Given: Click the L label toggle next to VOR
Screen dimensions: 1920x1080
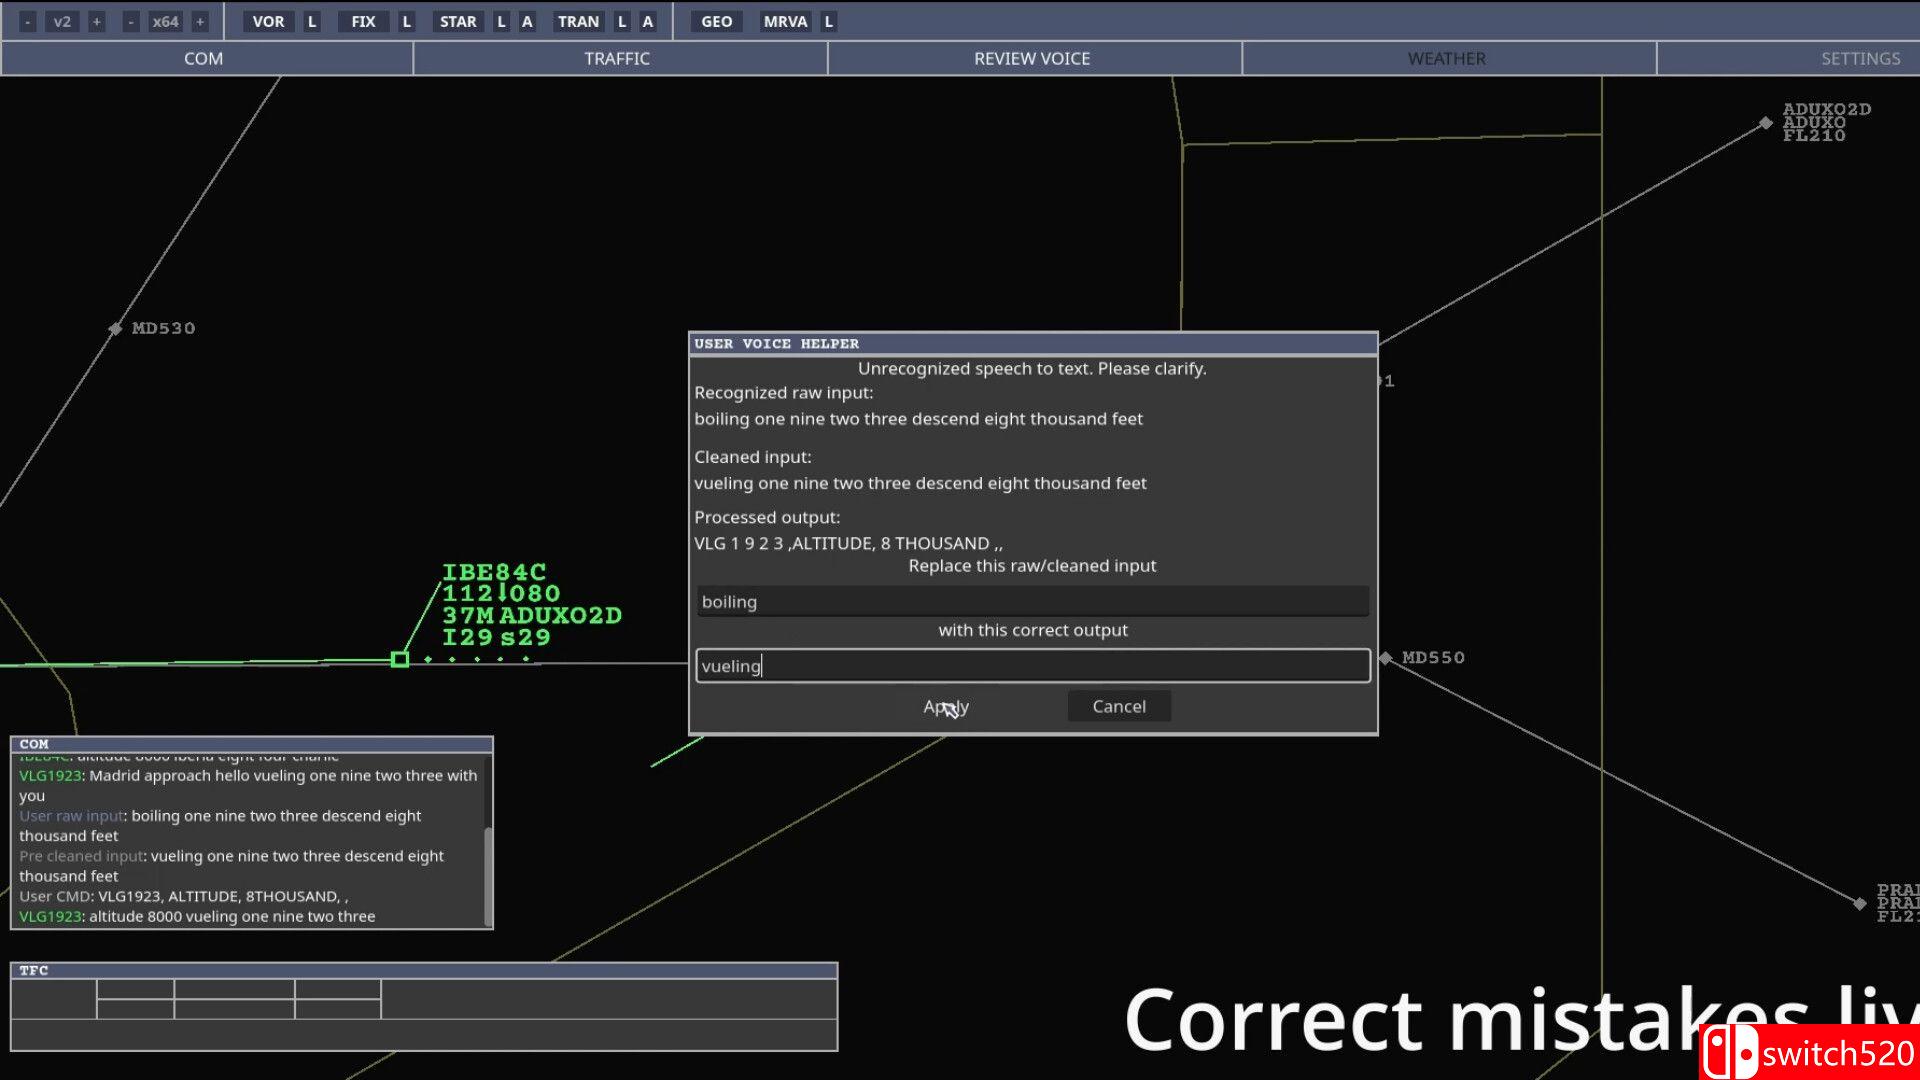Looking at the screenshot, I should click(x=312, y=21).
